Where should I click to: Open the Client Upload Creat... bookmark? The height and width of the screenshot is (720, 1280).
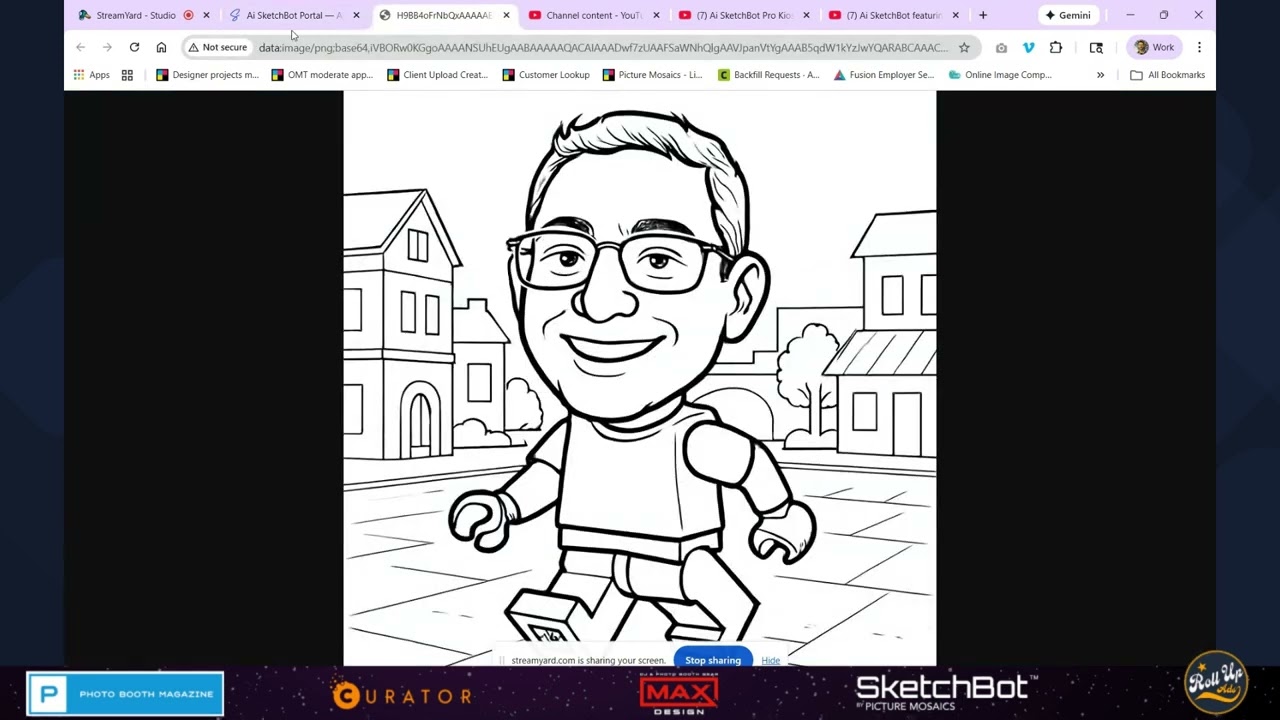click(437, 75)
